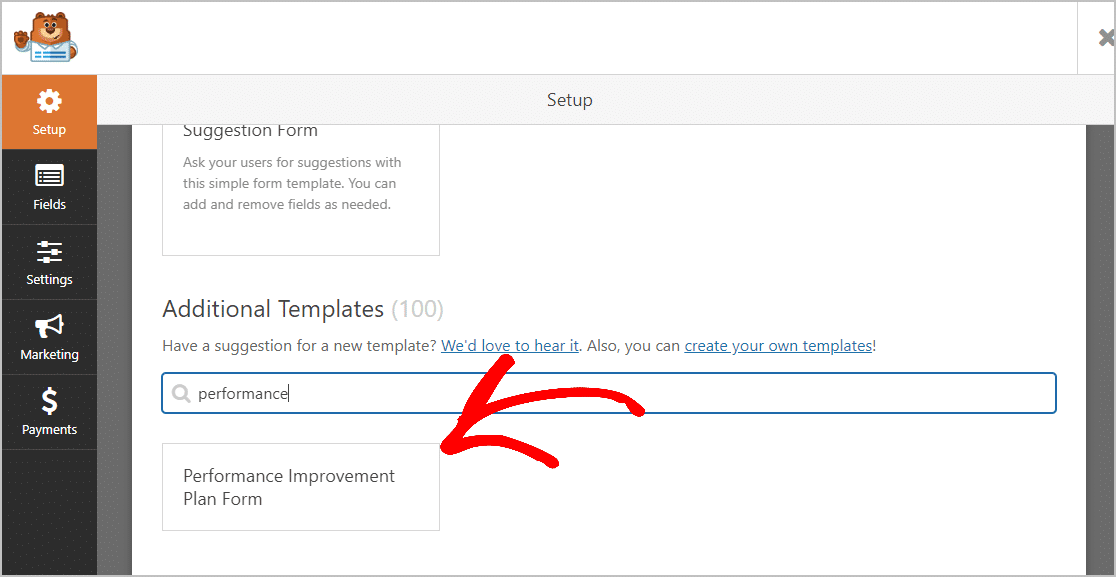Click the Setup title in header bar
The width and height of the screenshot is (1116, 577).
[569, 100]
